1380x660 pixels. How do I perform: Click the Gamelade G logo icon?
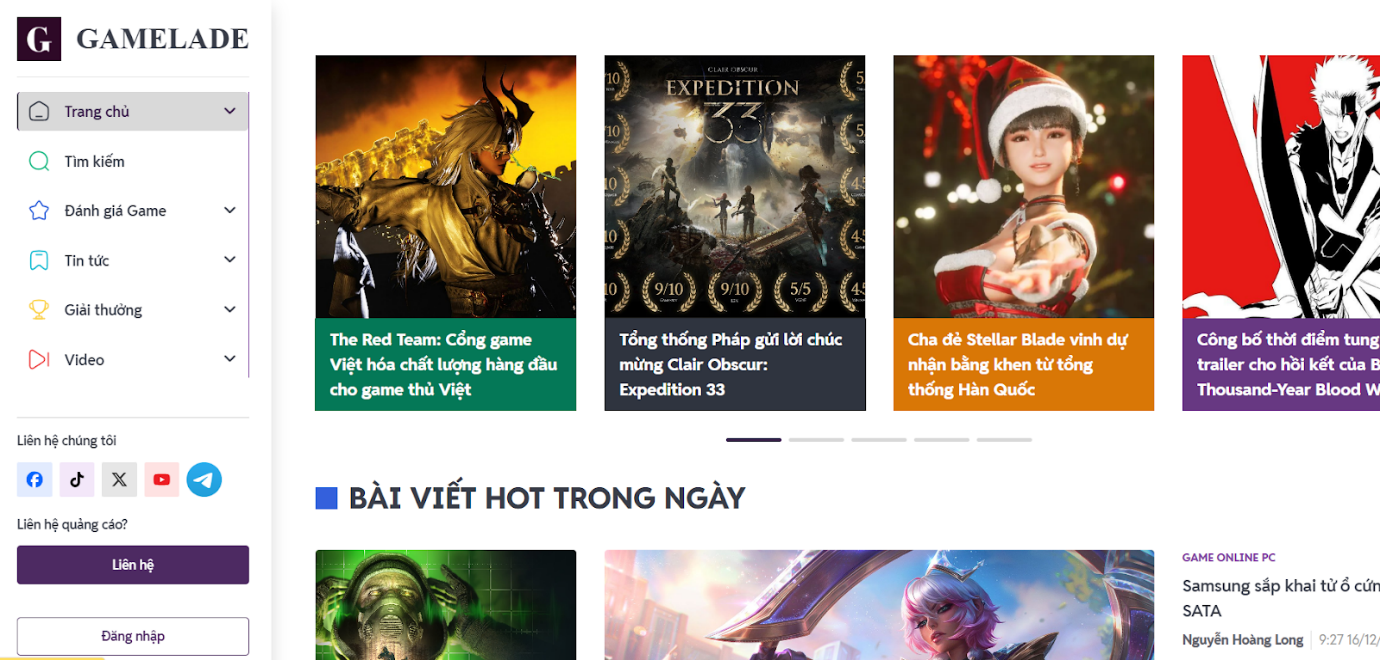(x=39, y=39)
